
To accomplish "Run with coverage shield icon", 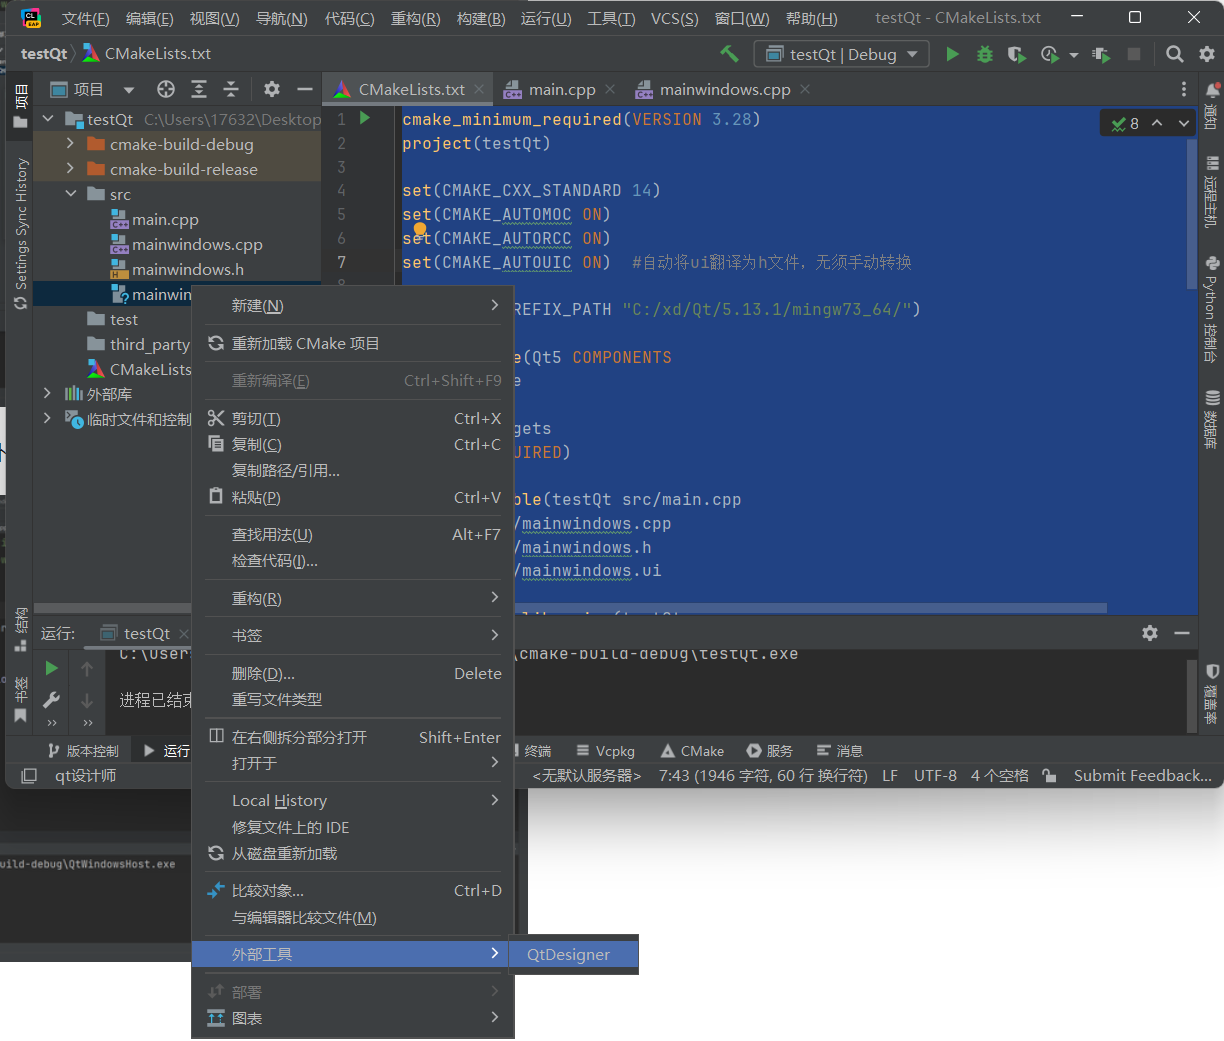I will [x=1017, y=54].
